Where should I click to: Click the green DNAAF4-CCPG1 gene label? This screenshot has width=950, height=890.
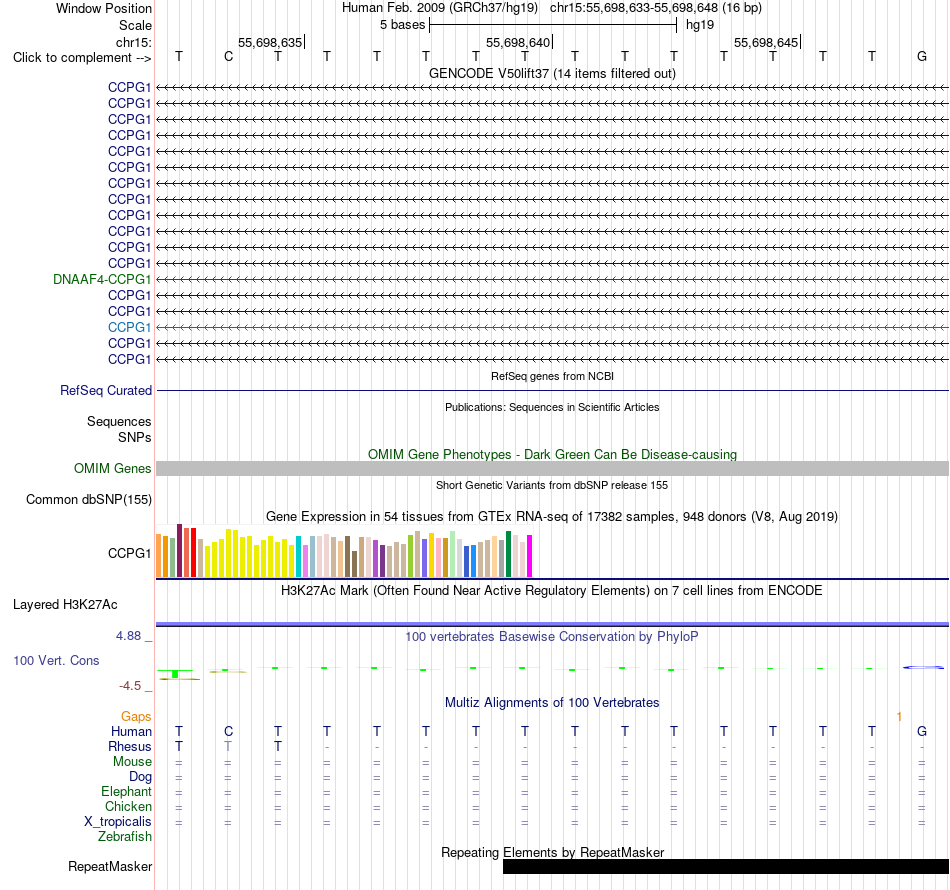click(102, 279)
